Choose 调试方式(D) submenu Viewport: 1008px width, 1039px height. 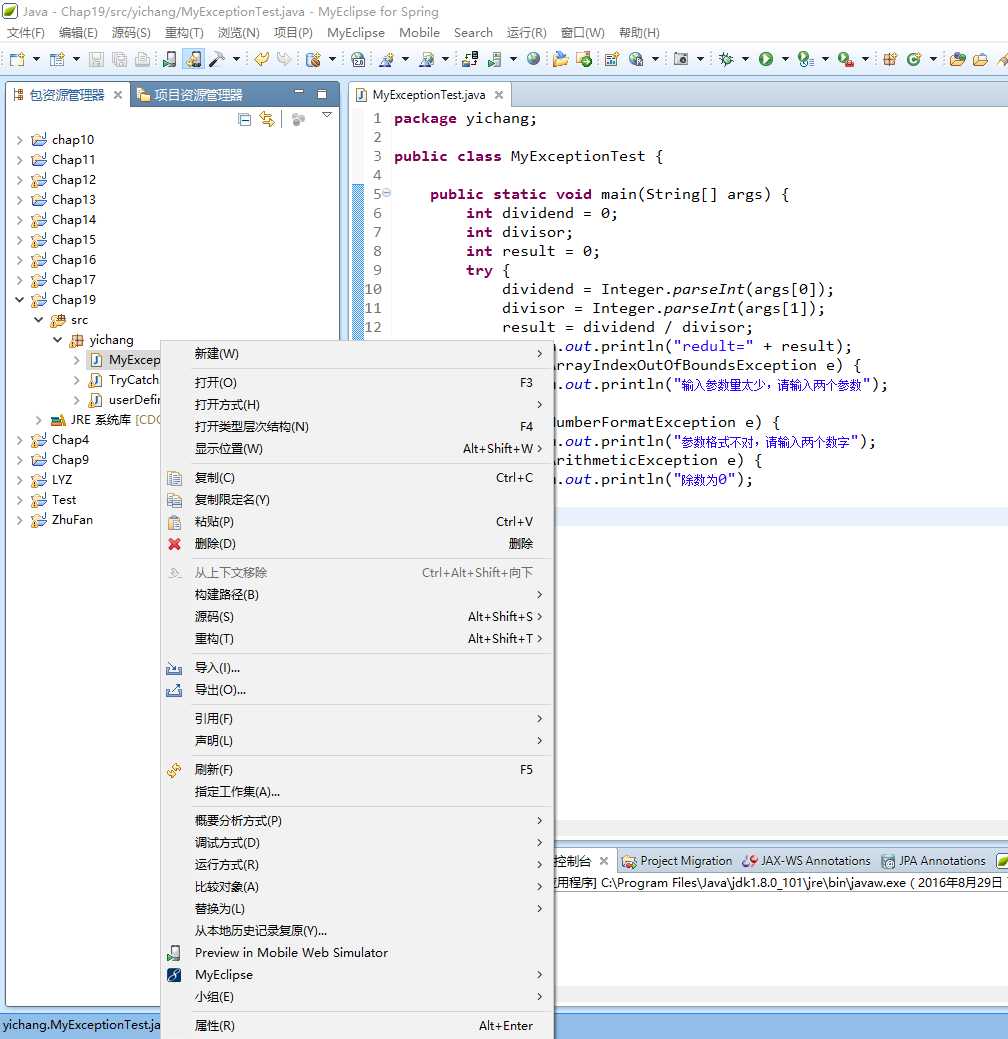coord(357,843)
